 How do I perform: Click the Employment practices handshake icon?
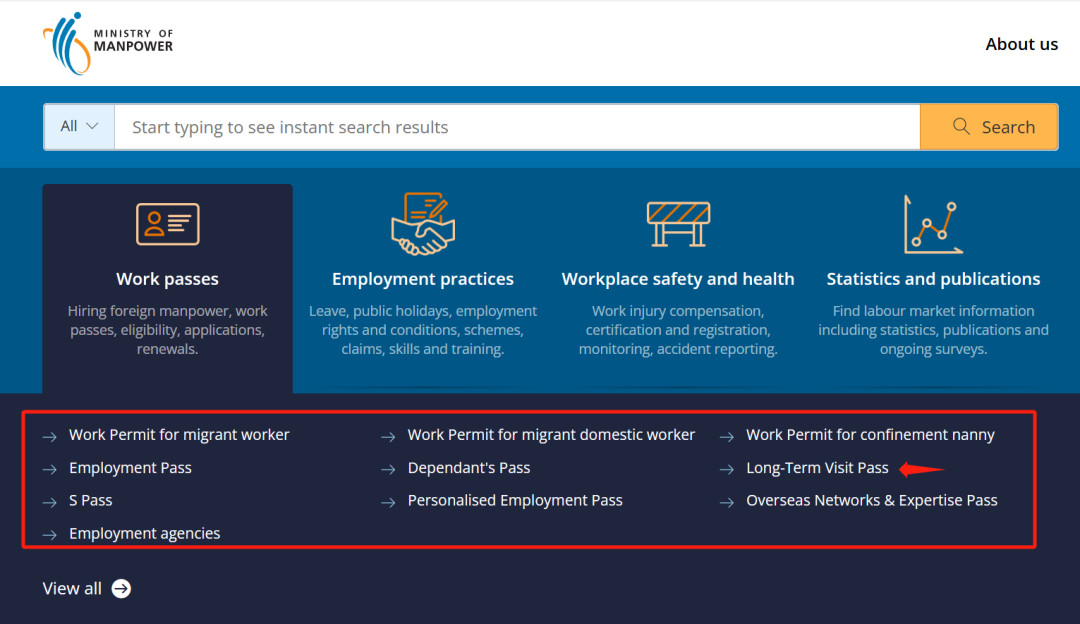(x=423, y=224)
